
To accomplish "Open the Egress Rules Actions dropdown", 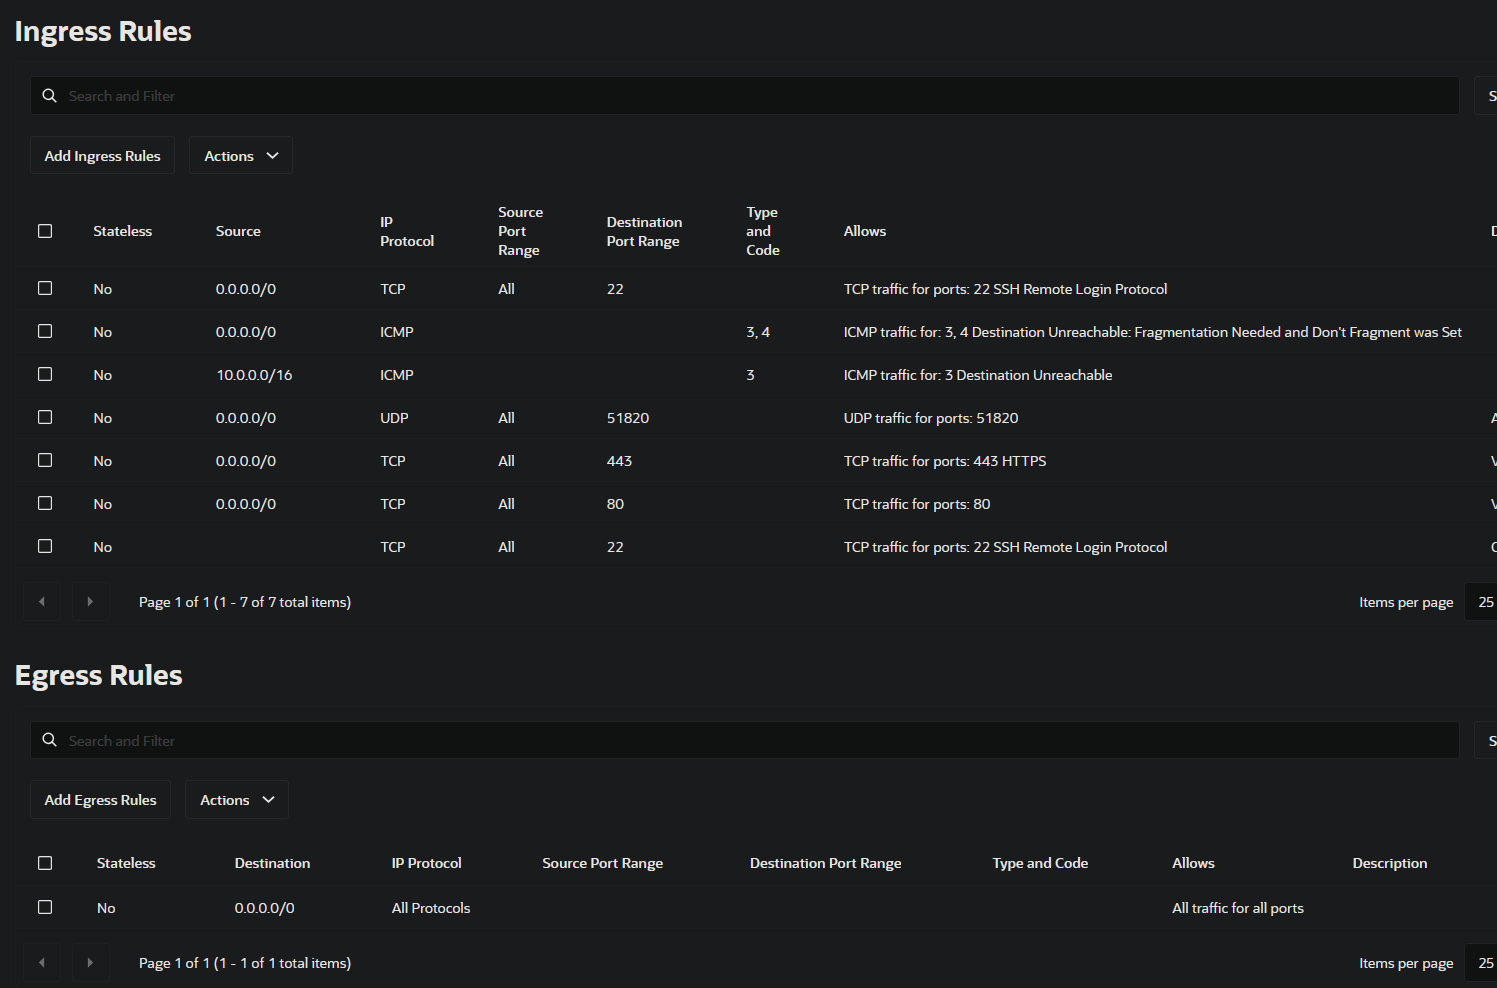I will coord(237,799).
